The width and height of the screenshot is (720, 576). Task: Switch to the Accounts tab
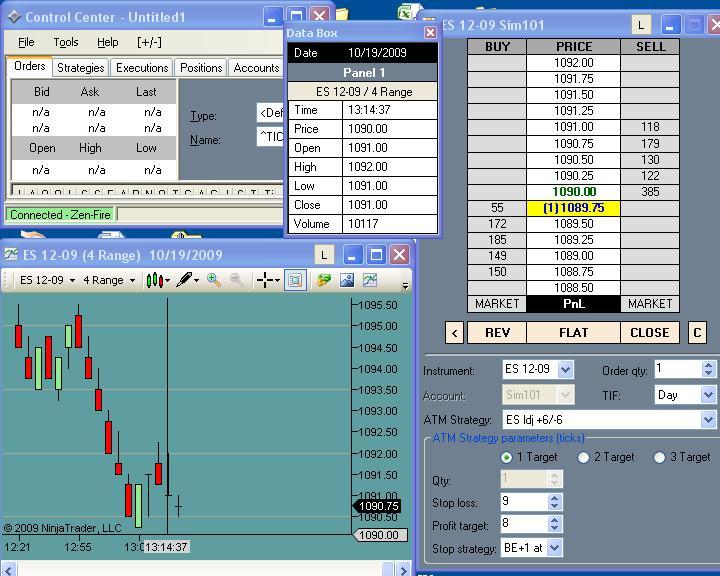256,68
